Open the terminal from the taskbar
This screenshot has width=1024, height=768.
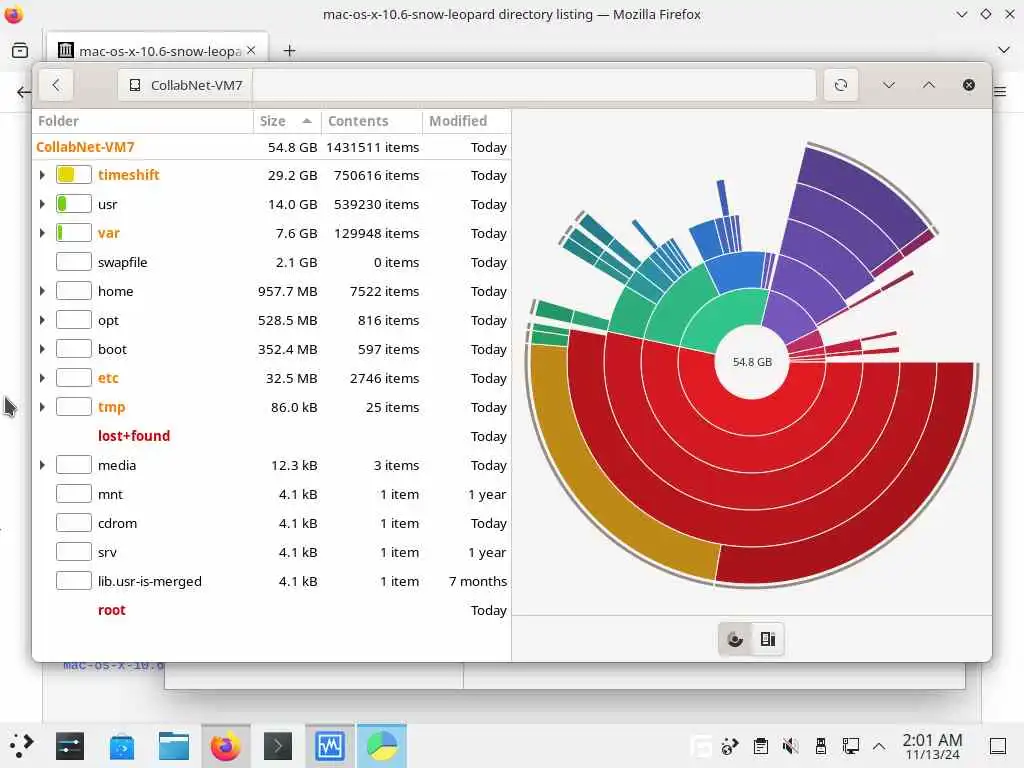pyautogui.click(x=278, y=746)
